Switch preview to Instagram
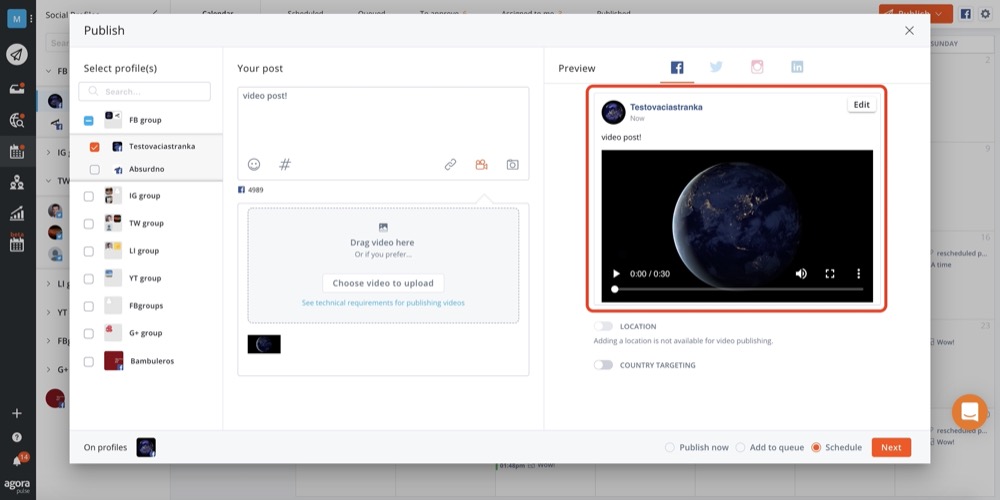1000x500 pixels. point(757,67)
